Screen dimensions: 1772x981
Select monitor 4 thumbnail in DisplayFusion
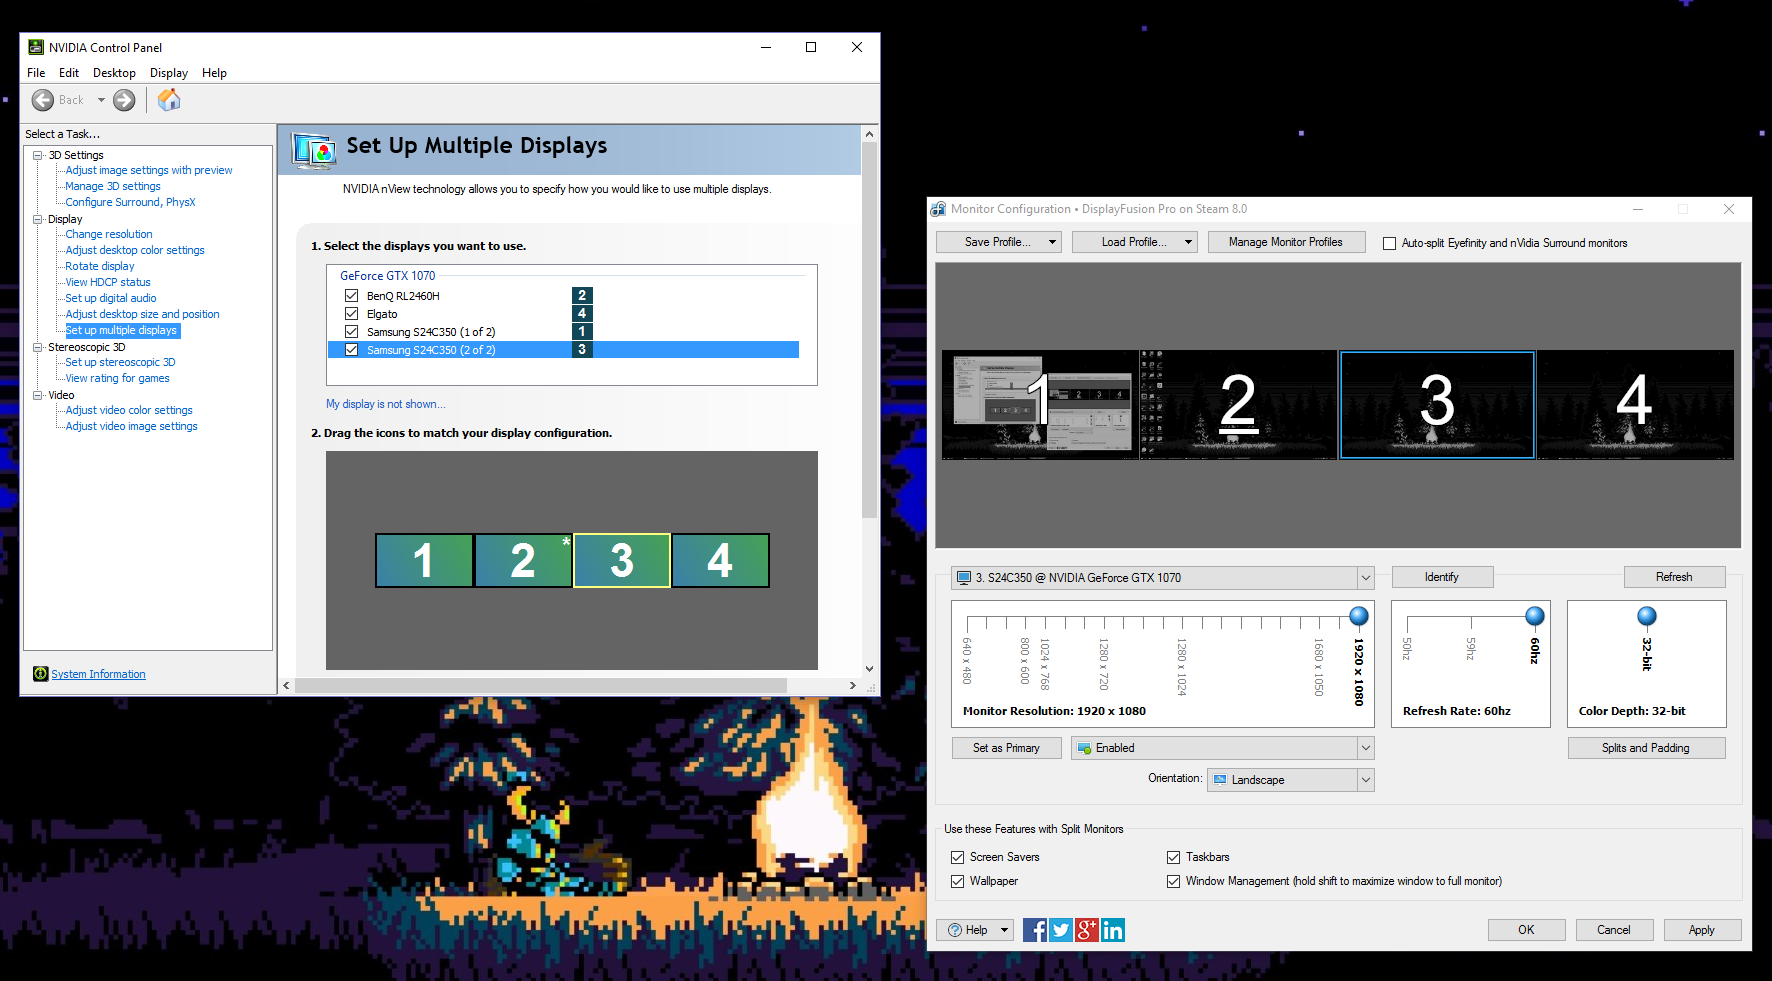coord(1635,404)
